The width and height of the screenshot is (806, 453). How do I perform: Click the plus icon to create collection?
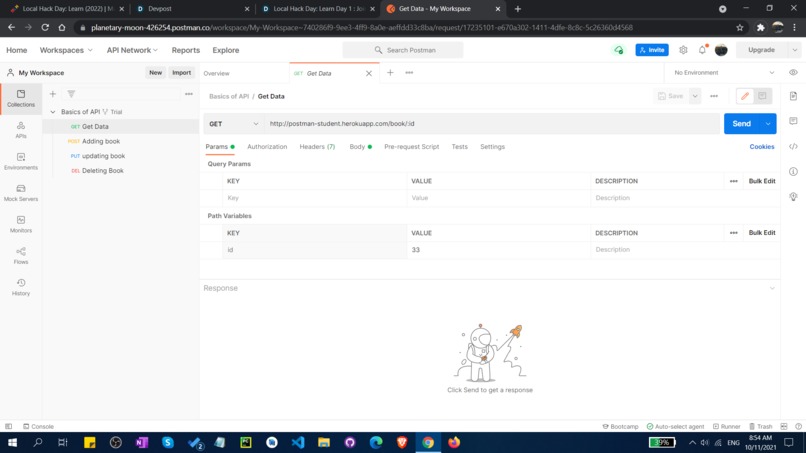52,94
